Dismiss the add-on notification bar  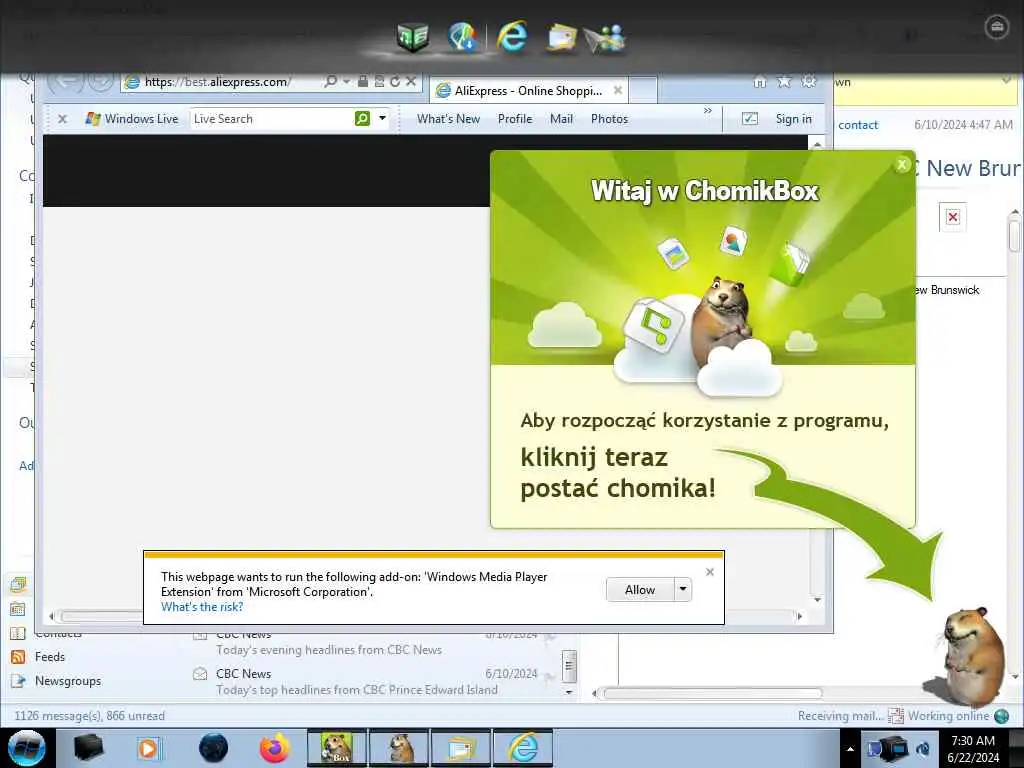[710, 572]
